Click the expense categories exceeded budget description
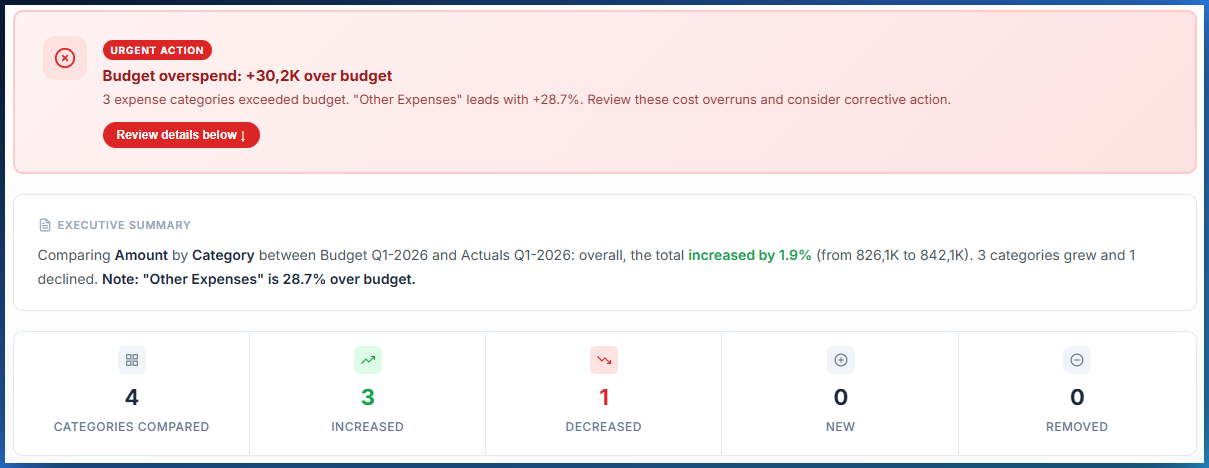 click(x=526, y=100)
